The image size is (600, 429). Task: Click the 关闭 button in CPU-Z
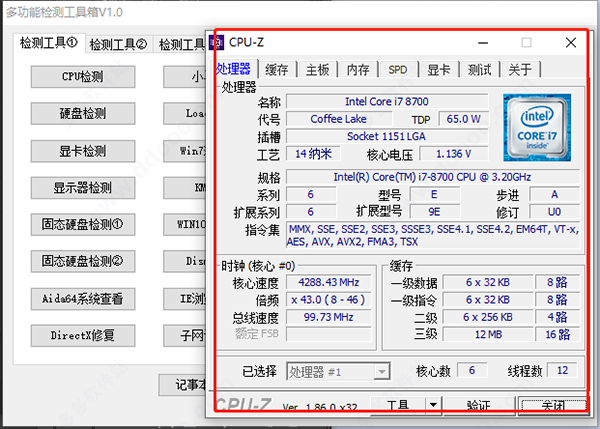click(x=553, y=405)
